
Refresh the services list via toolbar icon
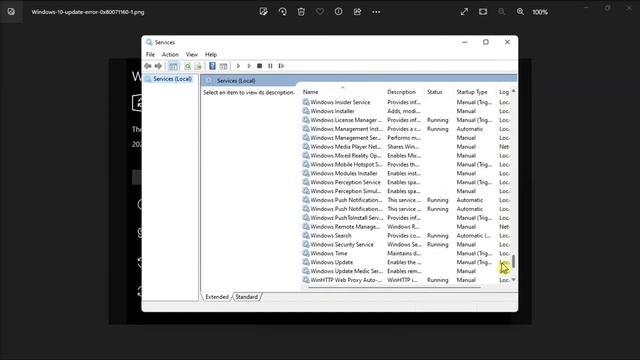187,66
